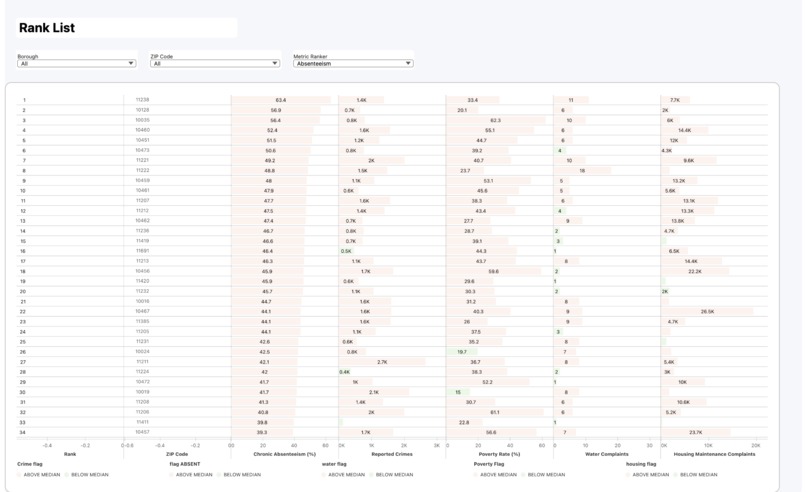806x492 pixels.
Task: Click the Water Complaints axis title
Action: coord(607,454)
